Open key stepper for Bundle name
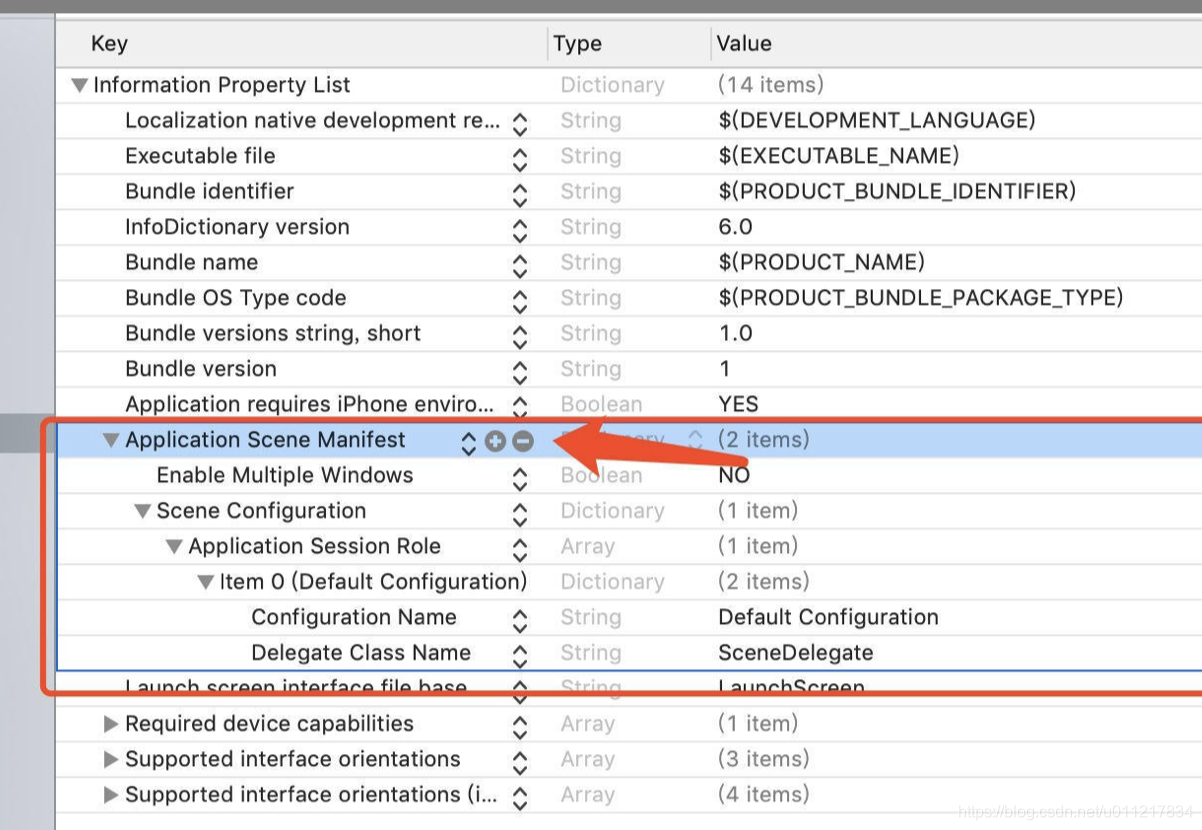 point(520,266)
